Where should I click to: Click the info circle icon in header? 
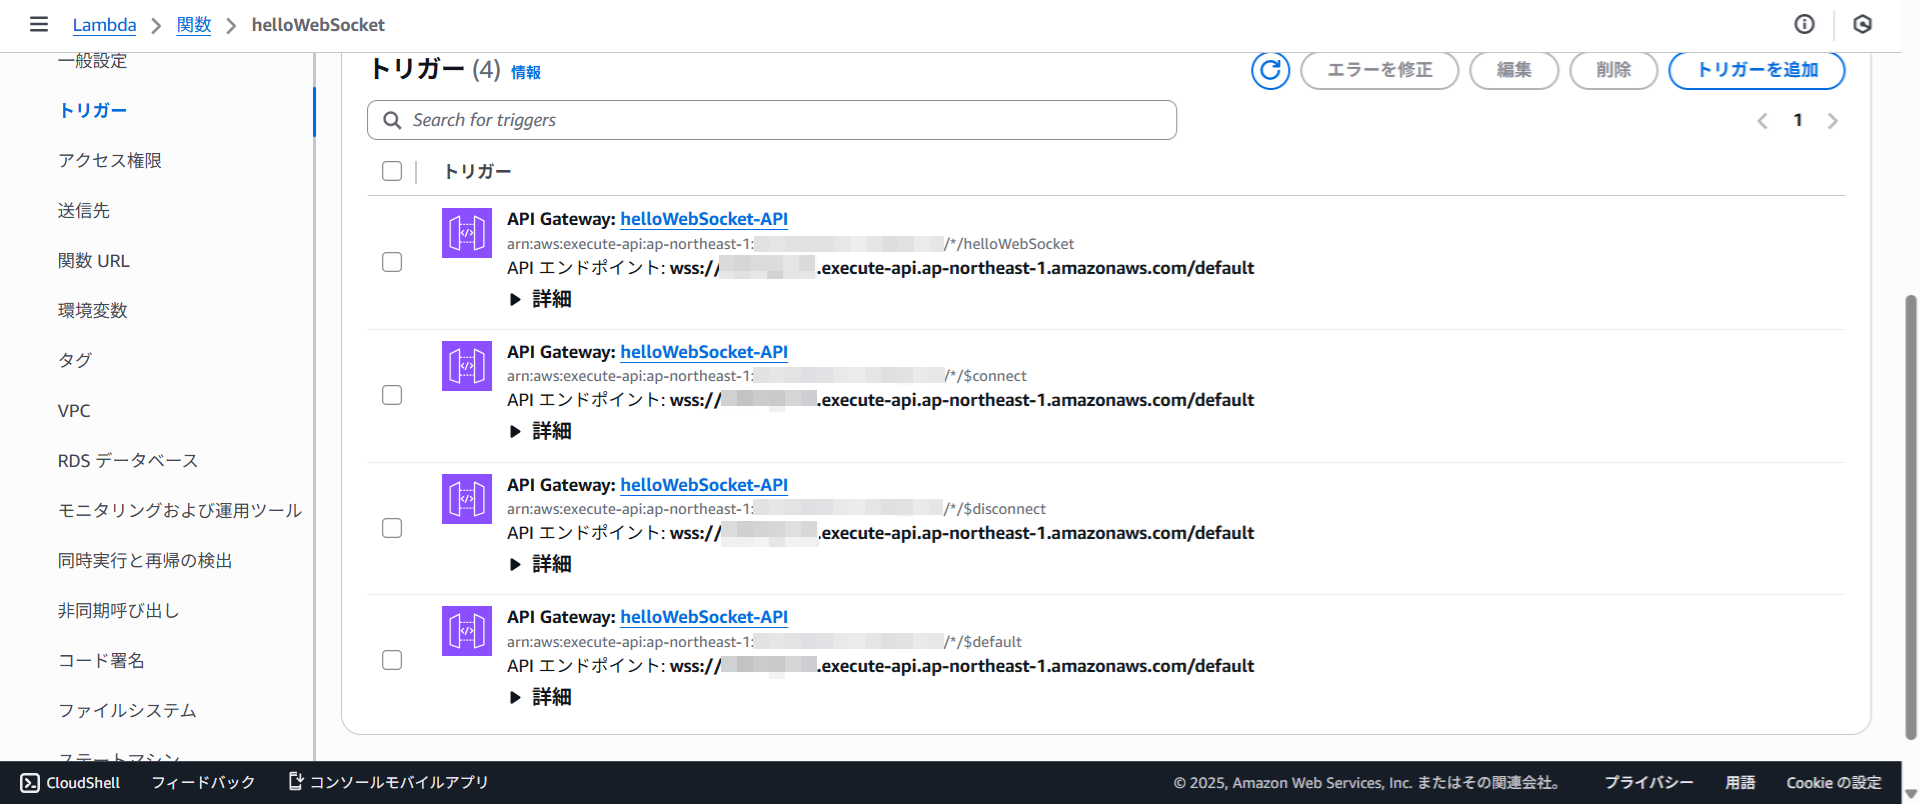(1804, 24)
